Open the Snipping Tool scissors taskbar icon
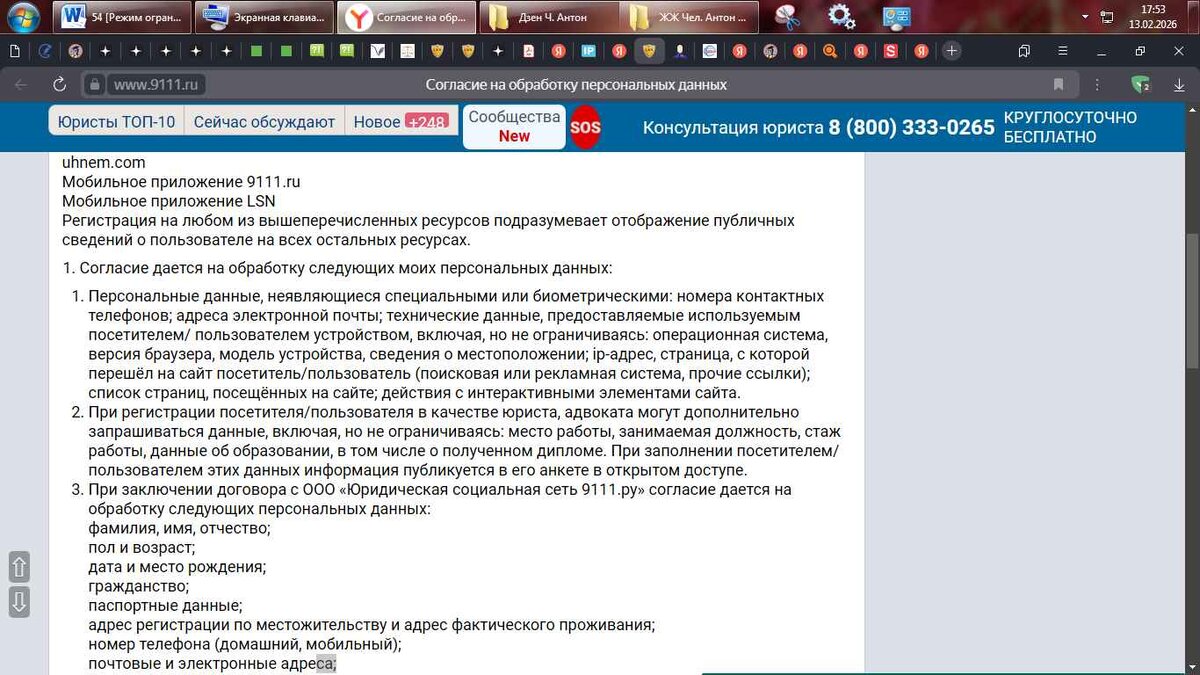Image resolution: width=1200 pixels, height=675 pixels. click(x=787, y=17)
